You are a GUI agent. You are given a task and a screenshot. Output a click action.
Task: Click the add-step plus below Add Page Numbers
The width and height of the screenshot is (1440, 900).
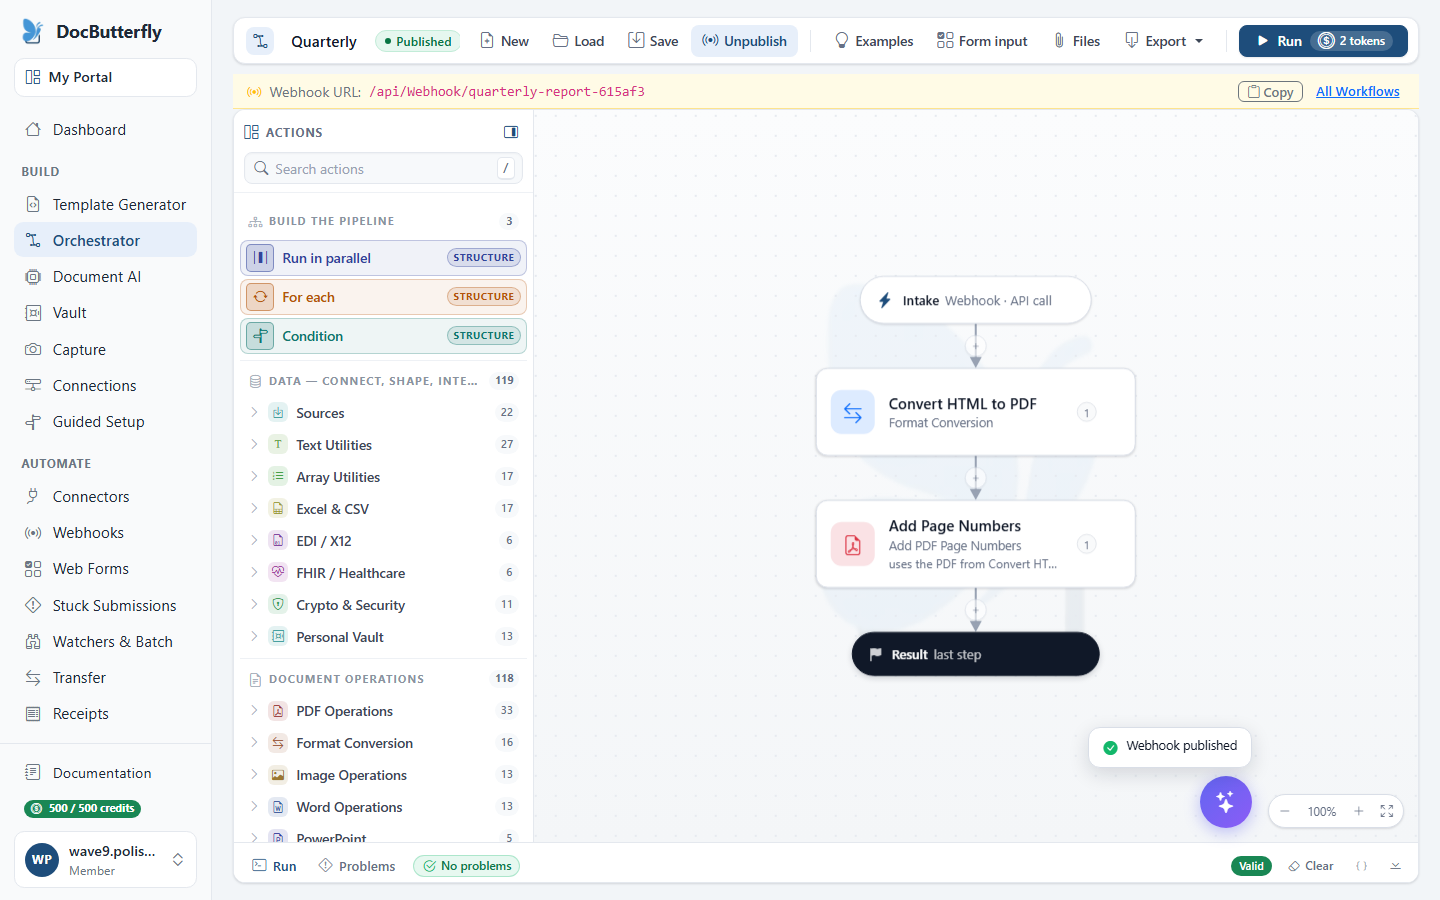976,610
